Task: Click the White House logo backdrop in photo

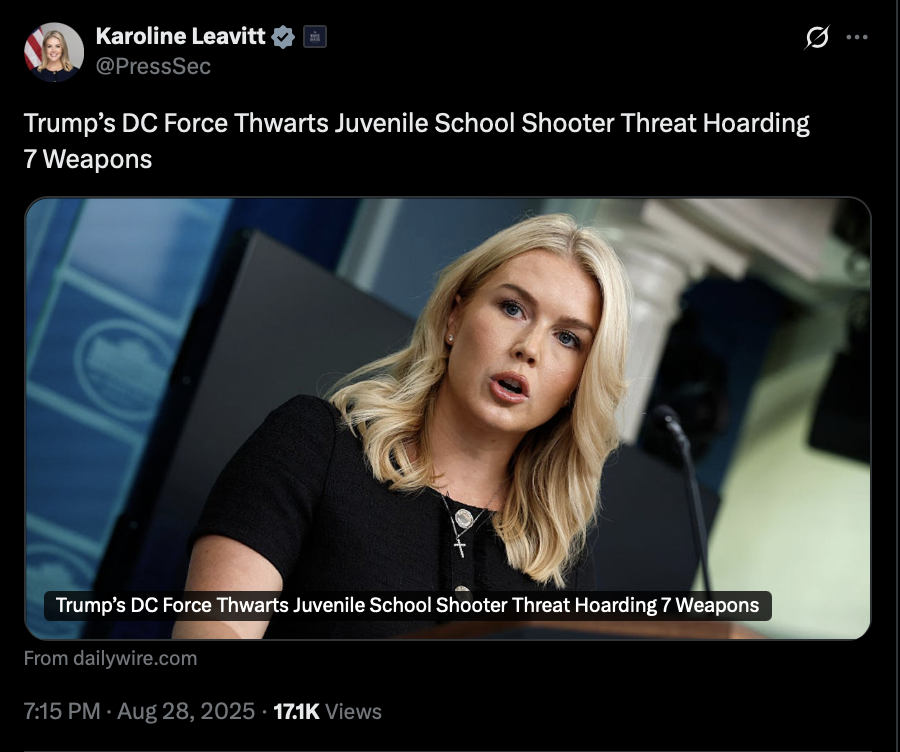Action: (x=123, y=367)
